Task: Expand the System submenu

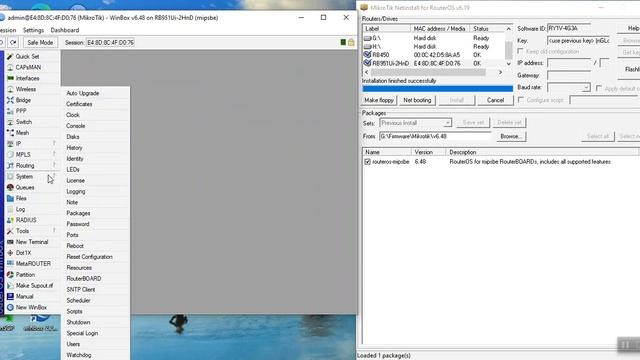Action: coord(32,176)
